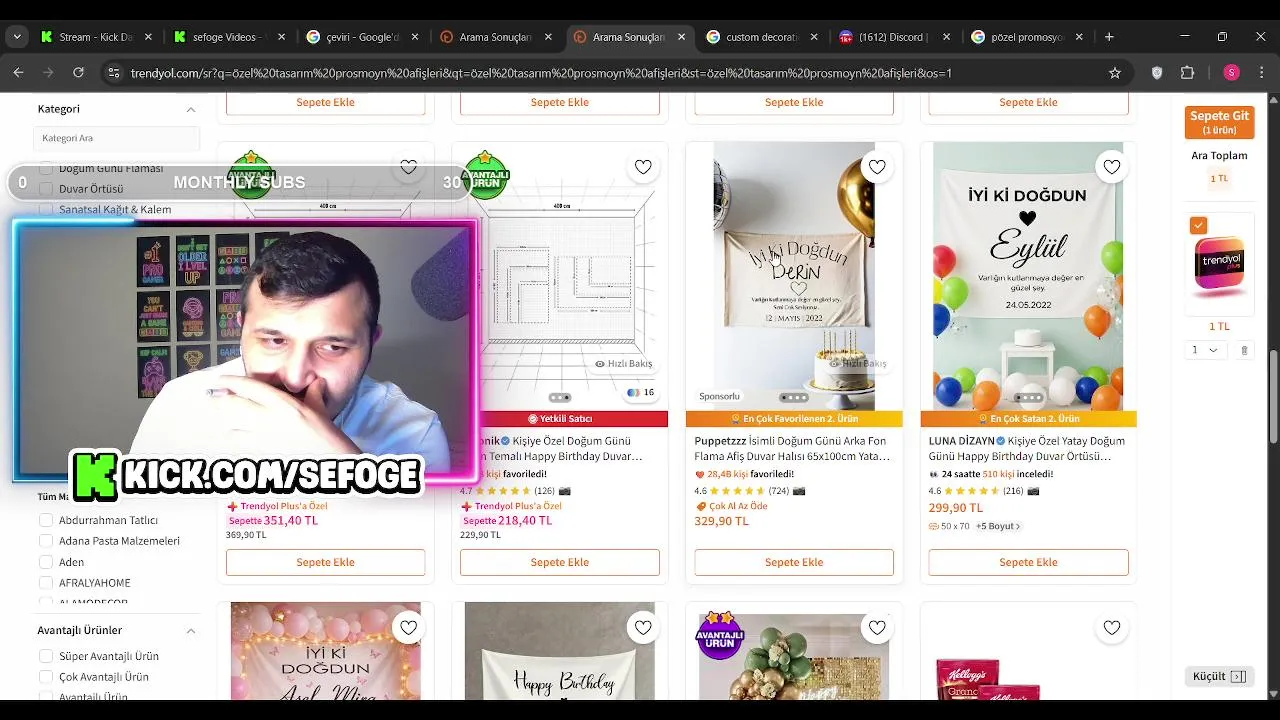Tick the Adana Pasta Malzemeleri checkbox
The width and height of the screenshot is (1280, 720).
pos(45,541)
